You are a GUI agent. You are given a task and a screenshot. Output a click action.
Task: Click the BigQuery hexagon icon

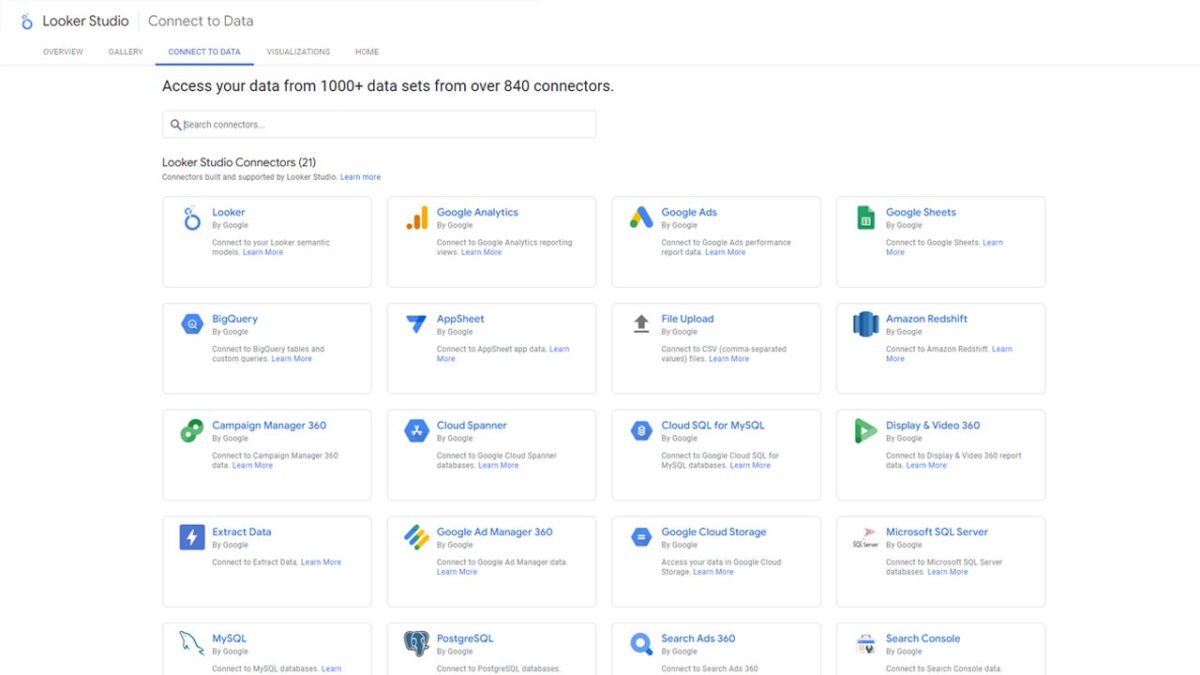[x=192, y=324]
